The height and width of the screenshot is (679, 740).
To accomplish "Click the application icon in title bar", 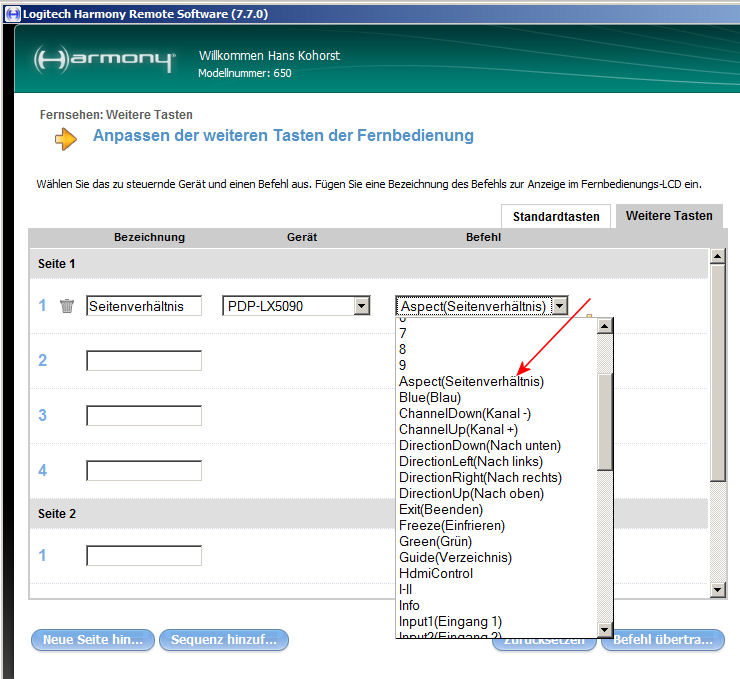I will click(10, 14).
